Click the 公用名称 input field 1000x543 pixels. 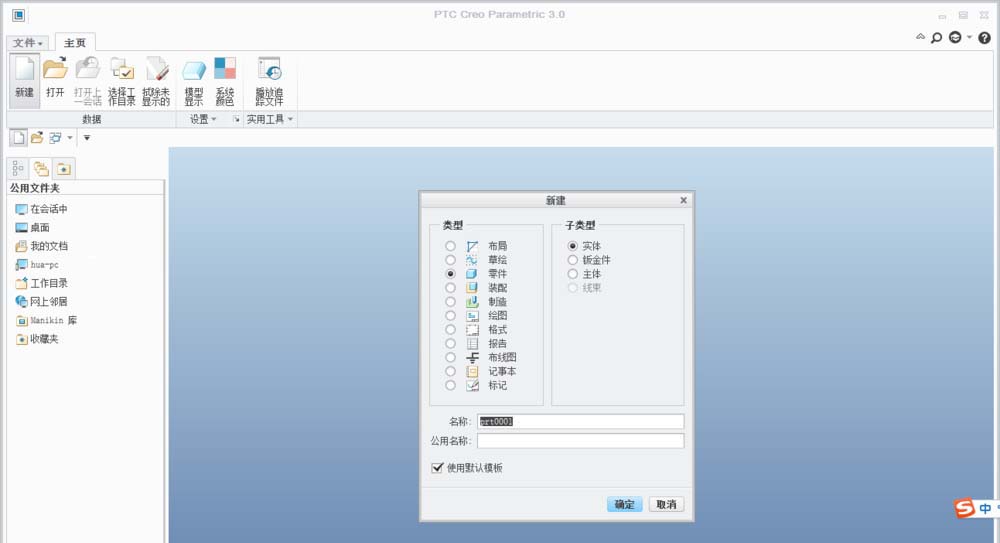[580, 441]
